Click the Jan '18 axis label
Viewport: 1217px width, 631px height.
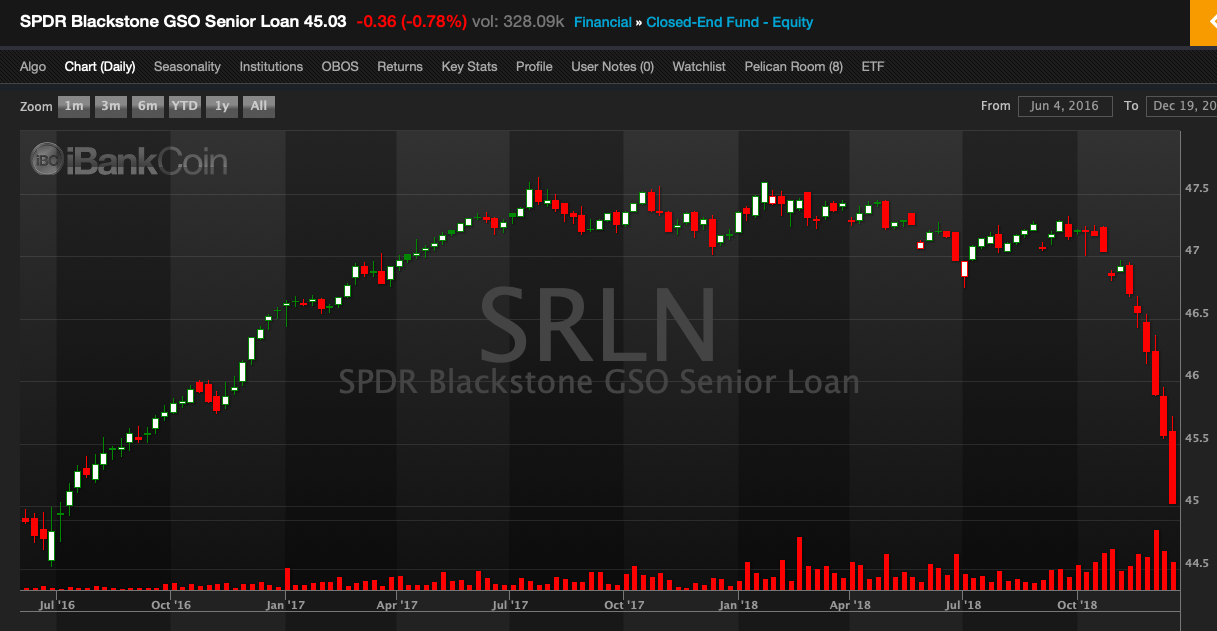(x=738, y=605)
